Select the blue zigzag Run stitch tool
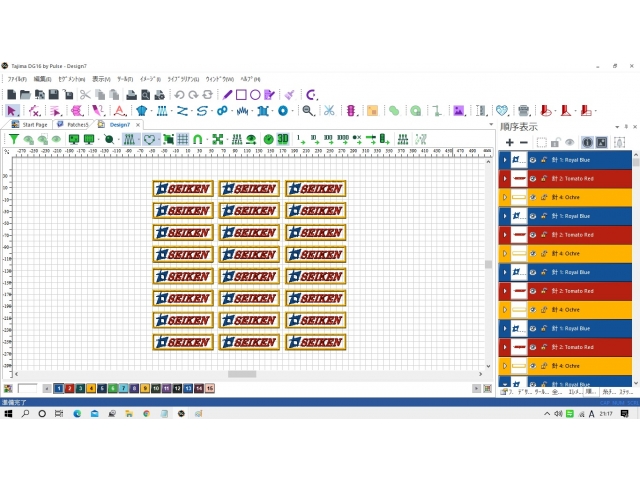The width and height of the screenshot is (640, 480). (x=182, y=111)
